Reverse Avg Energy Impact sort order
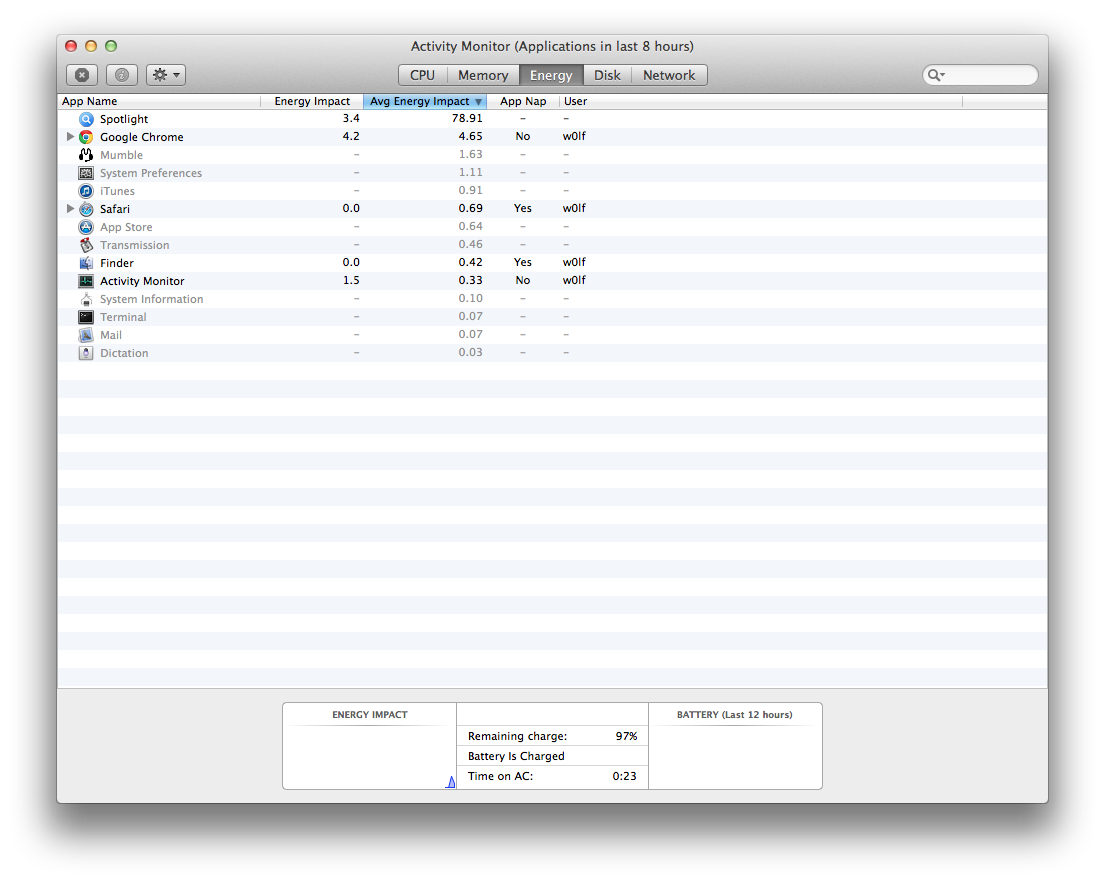 point(425,101)
